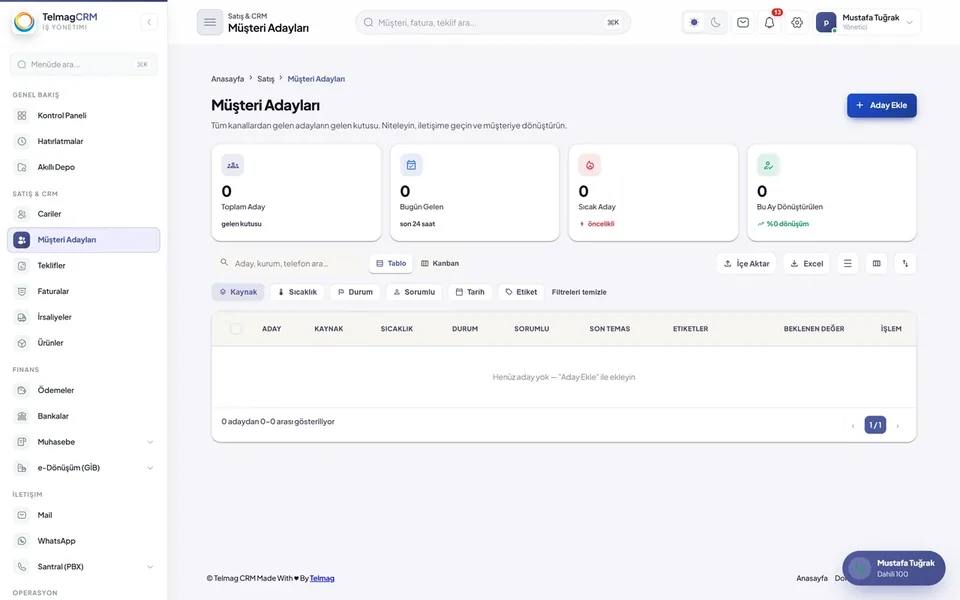Click the Toplam Aday card icon
The image size is (960, 600).
[x=233, y=165]
